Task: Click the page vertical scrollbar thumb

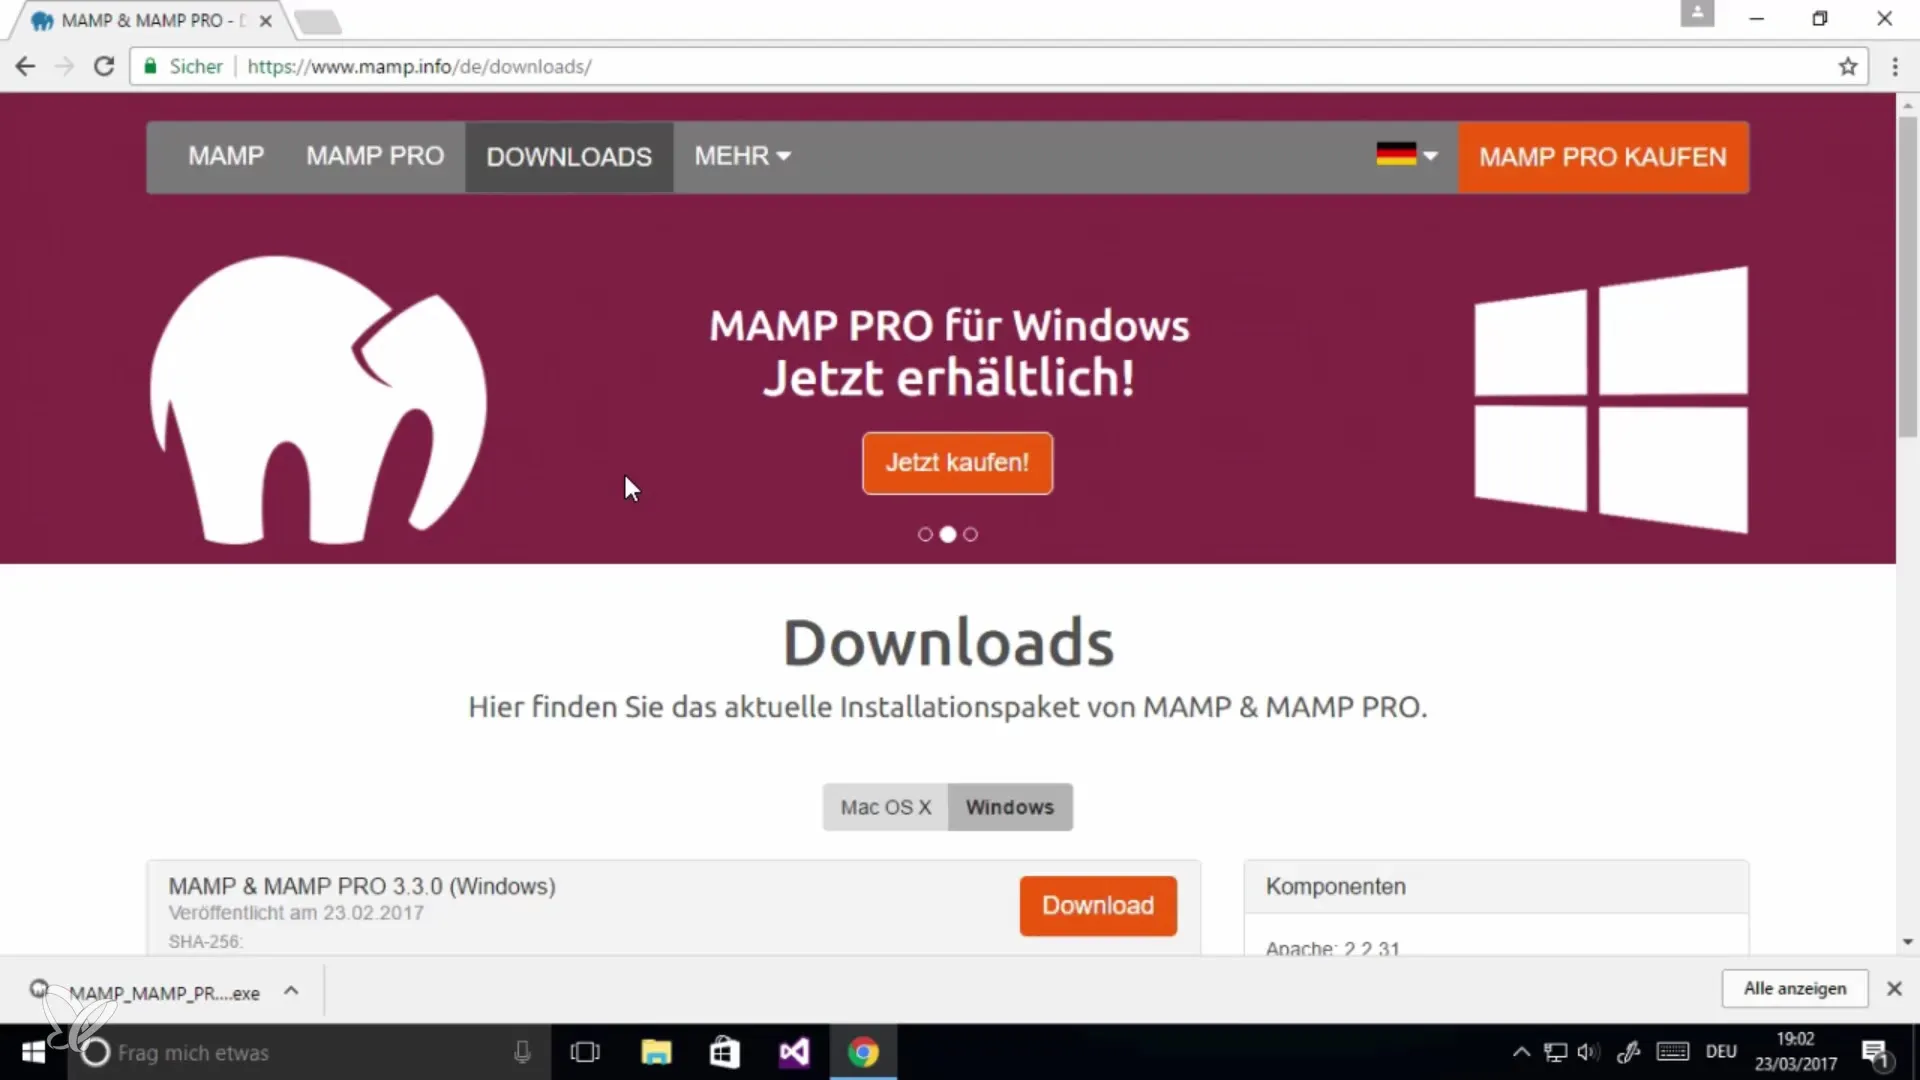Action: pos(1908,277)
